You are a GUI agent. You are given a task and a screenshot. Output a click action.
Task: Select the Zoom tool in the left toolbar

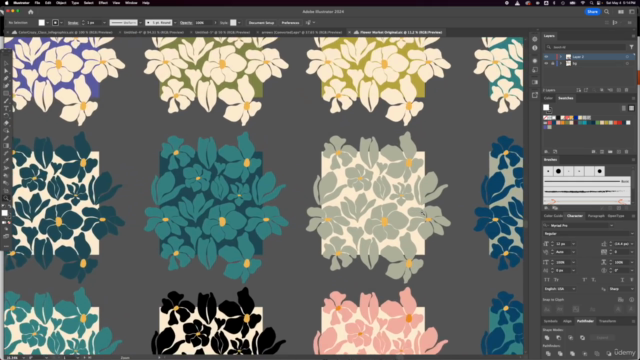(x=6, y=198)
